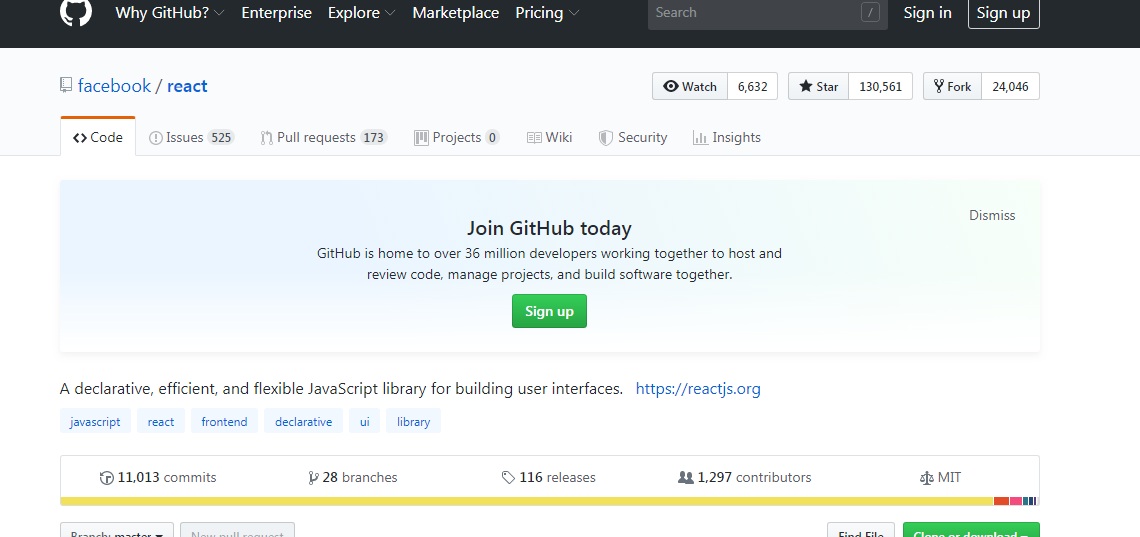
Task: Click the Find File button
Action: (861, 530)
